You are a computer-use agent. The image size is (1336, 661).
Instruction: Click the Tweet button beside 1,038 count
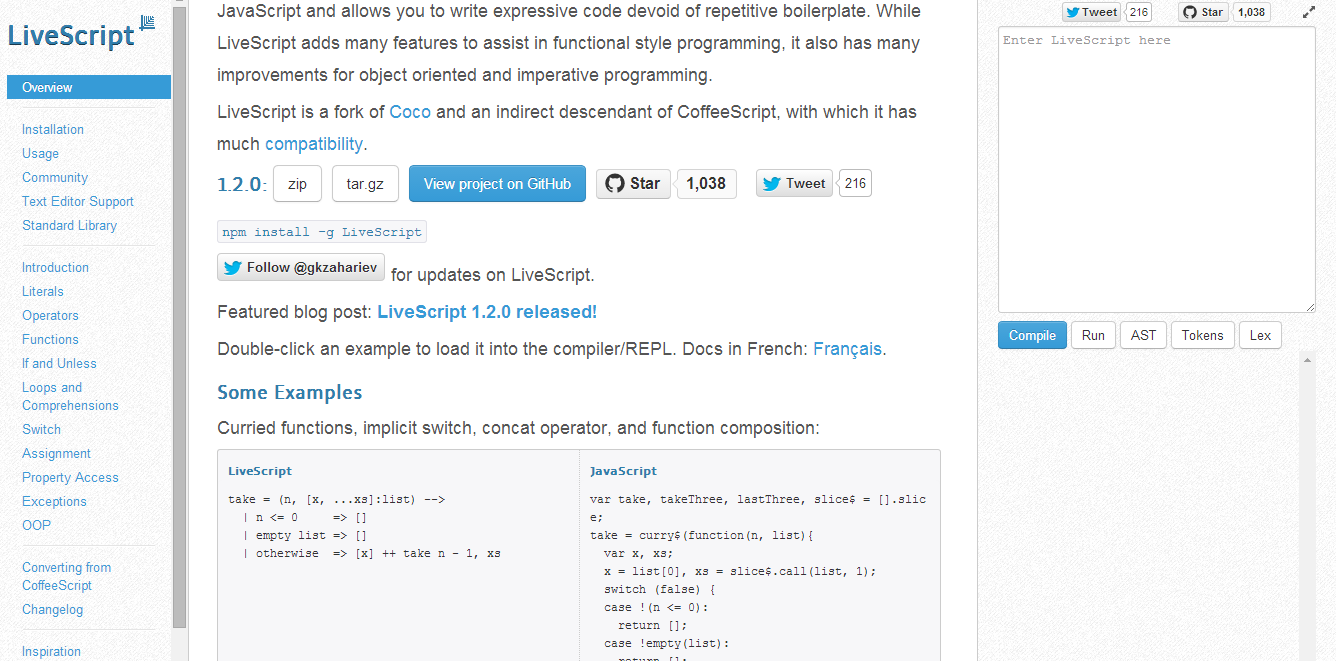click(x=794, y=184)
